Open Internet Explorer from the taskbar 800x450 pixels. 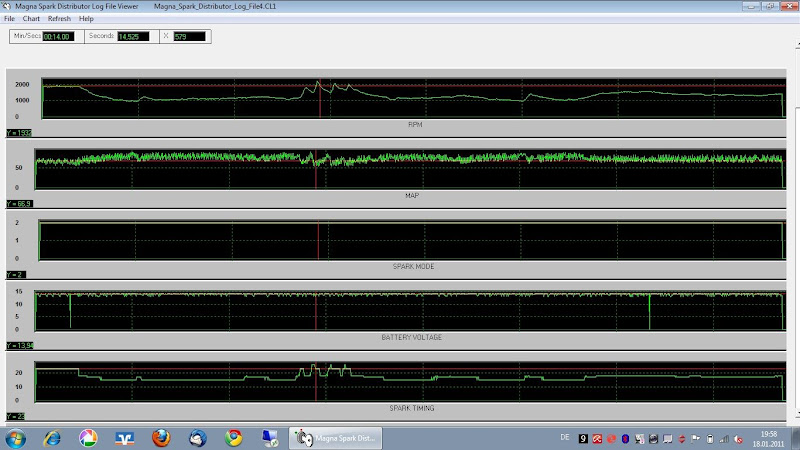tap(51, 438)
